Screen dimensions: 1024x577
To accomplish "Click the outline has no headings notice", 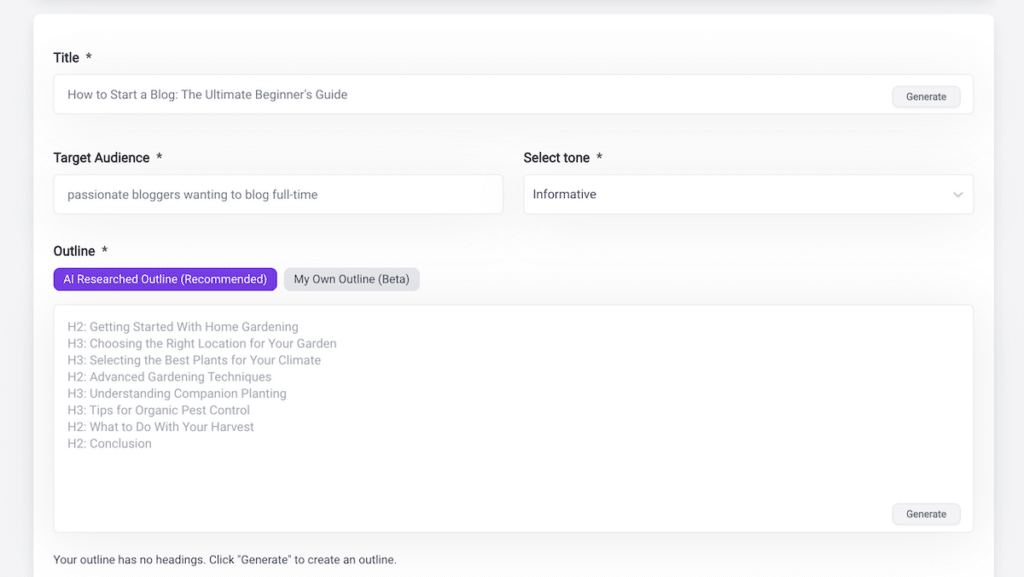I will coord(225,560).
